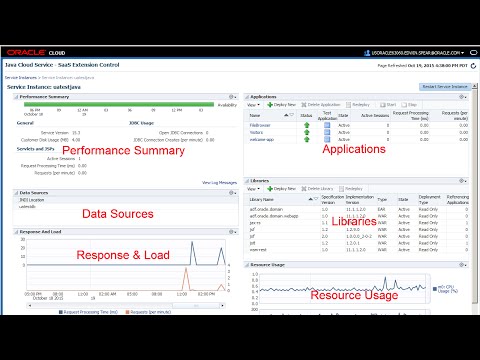Open Resource Usage gear options
This screenshot has height=360, width=480.
(x=463, y=265)
